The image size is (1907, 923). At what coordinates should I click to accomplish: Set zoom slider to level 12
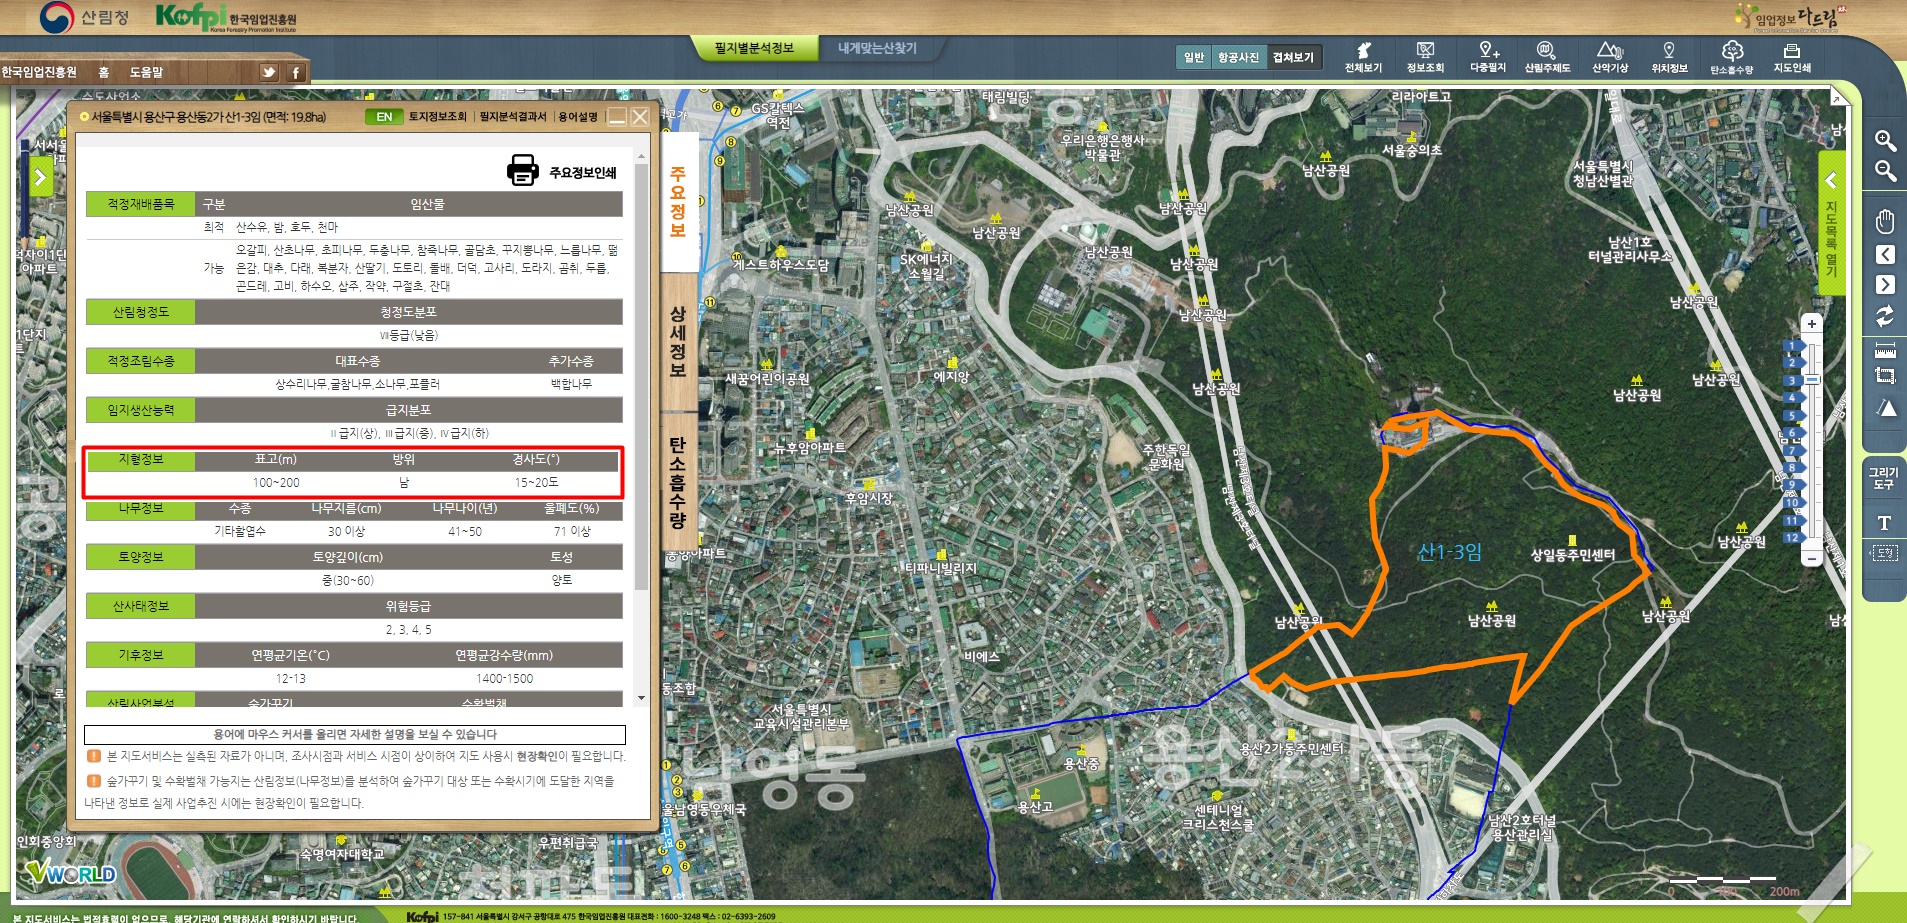(x=1791, y=537)
